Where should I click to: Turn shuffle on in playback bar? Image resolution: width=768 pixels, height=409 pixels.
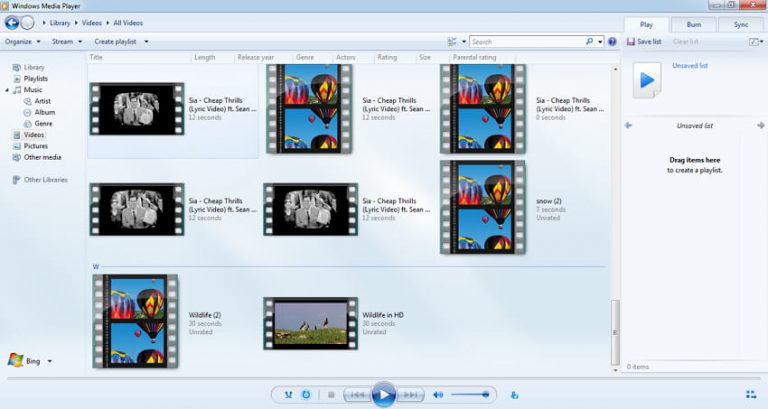pos(288,394)
